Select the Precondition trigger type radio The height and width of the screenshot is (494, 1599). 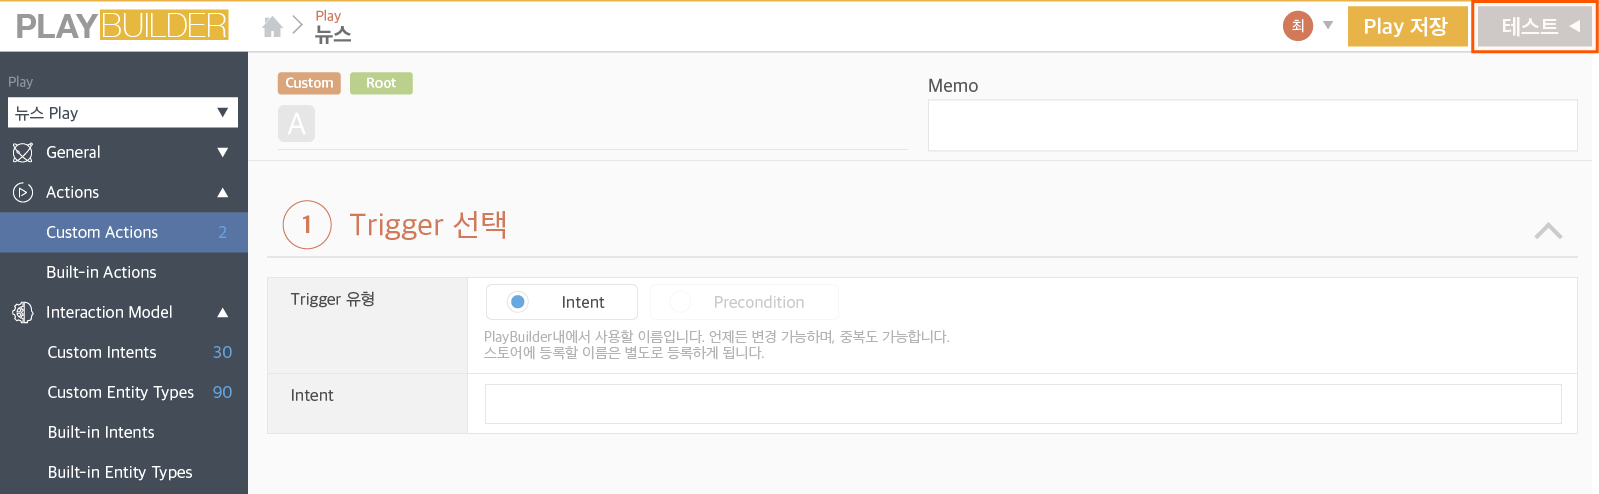[x=680, y=302]
